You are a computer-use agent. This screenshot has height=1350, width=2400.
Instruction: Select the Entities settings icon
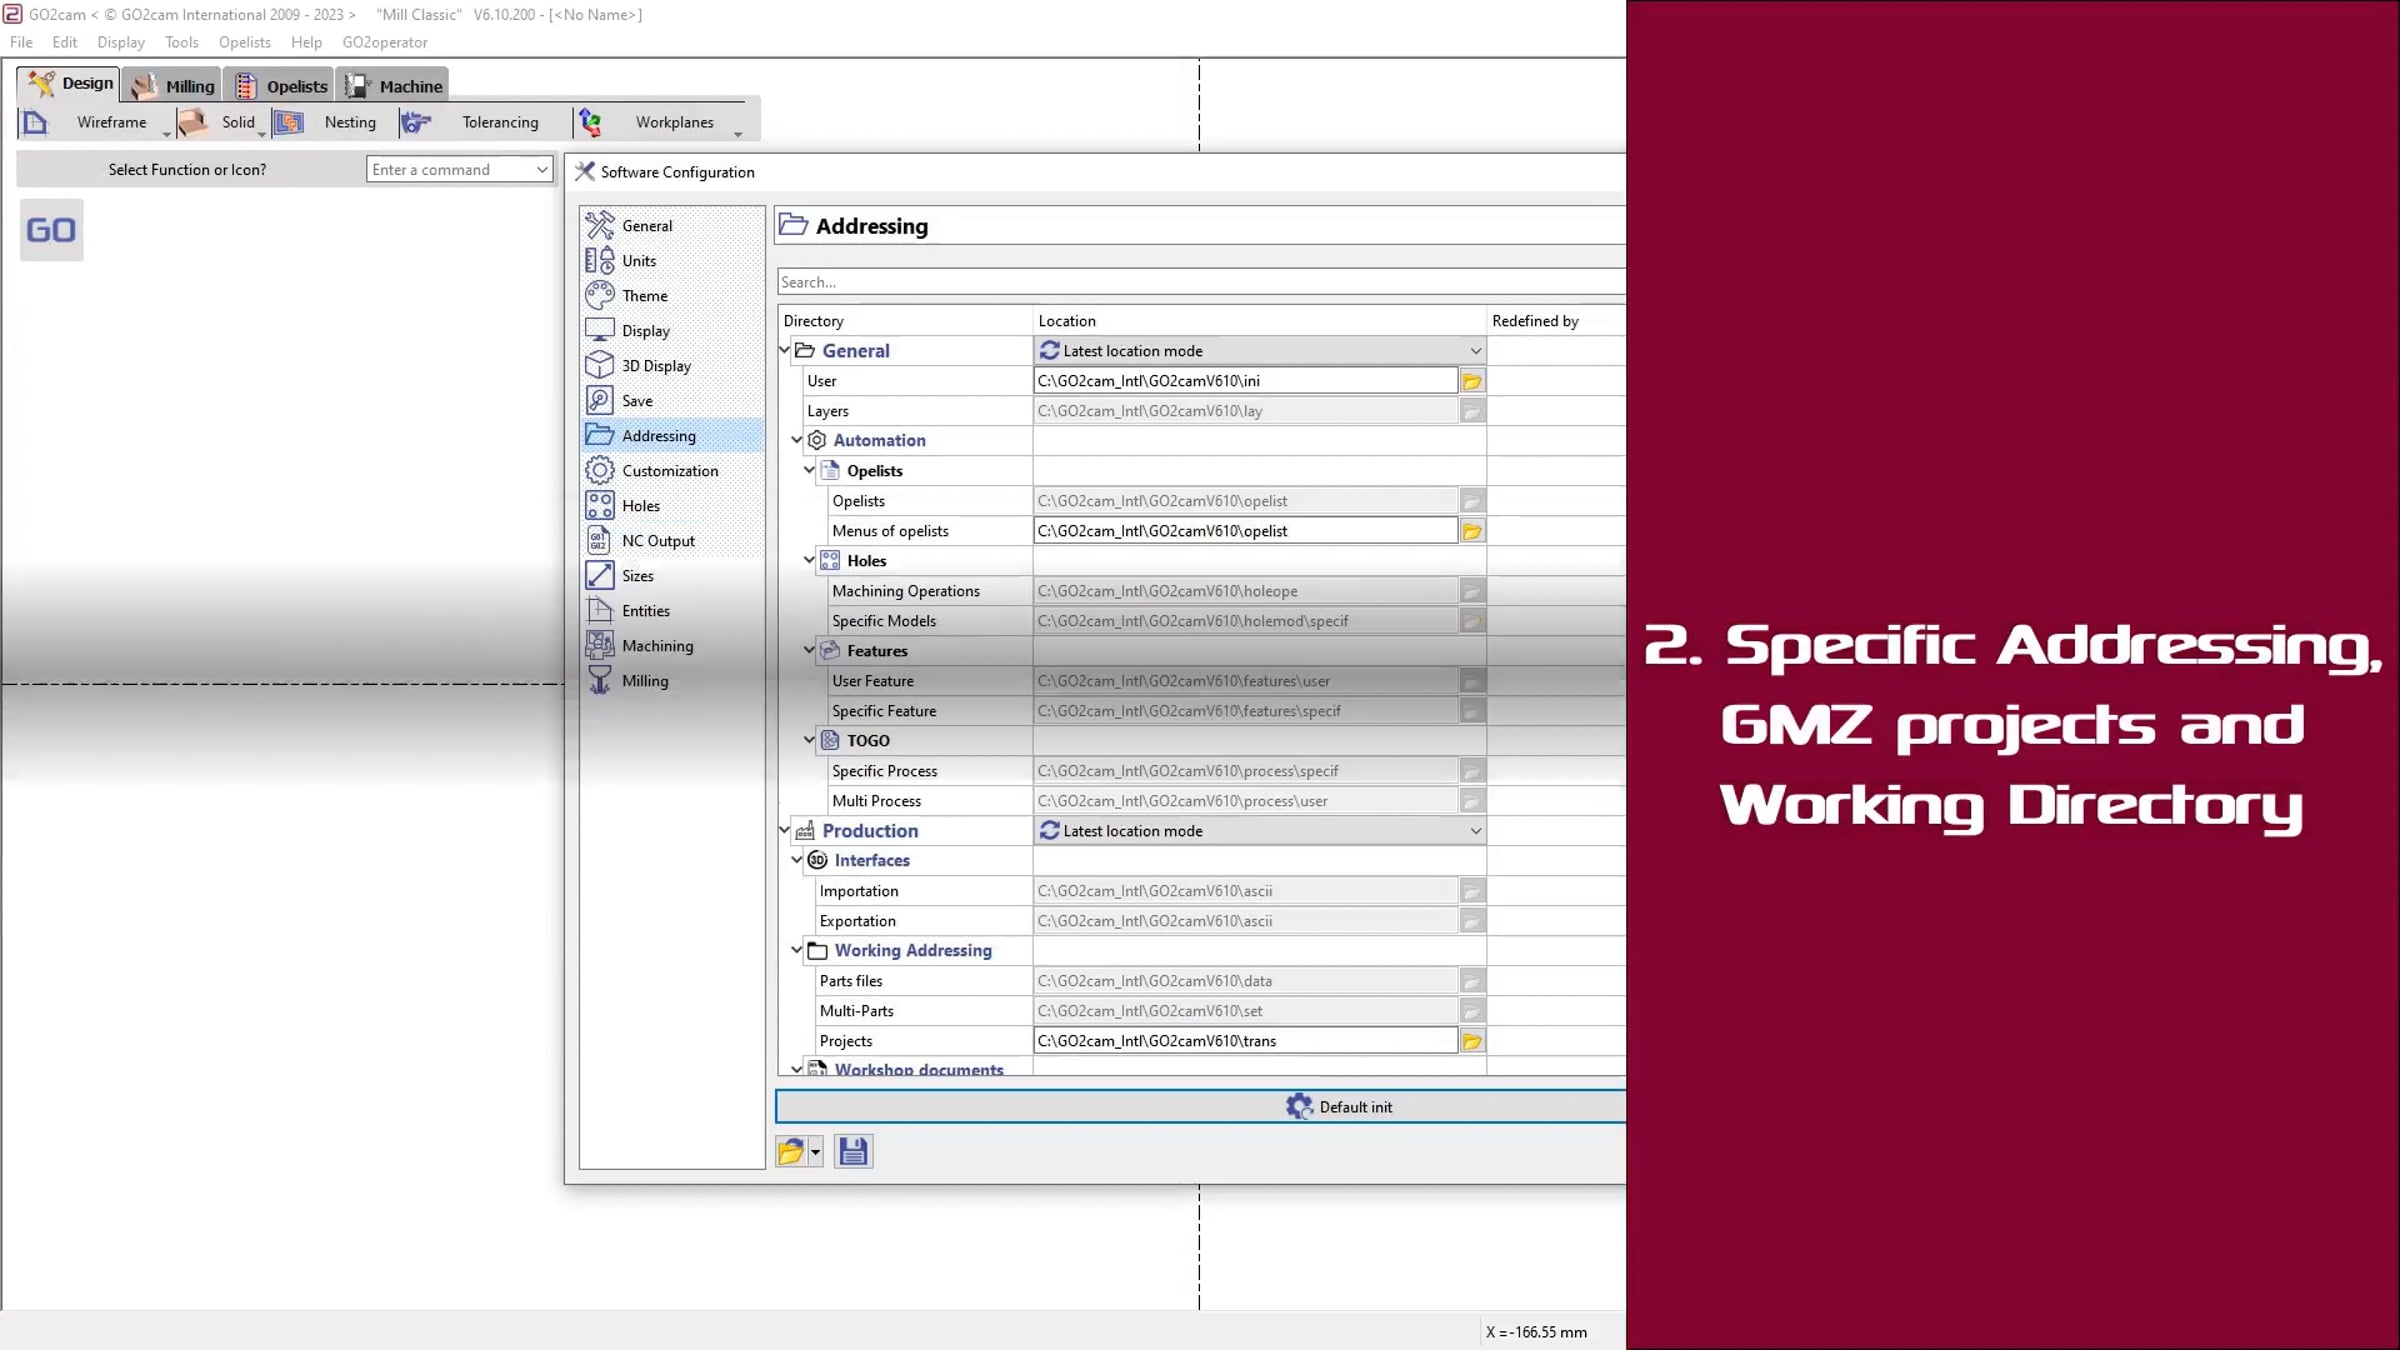coord(600,611)
